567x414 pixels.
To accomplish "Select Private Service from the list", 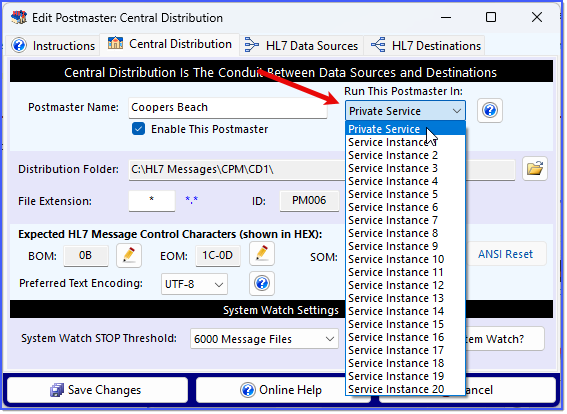I will 405,129.
